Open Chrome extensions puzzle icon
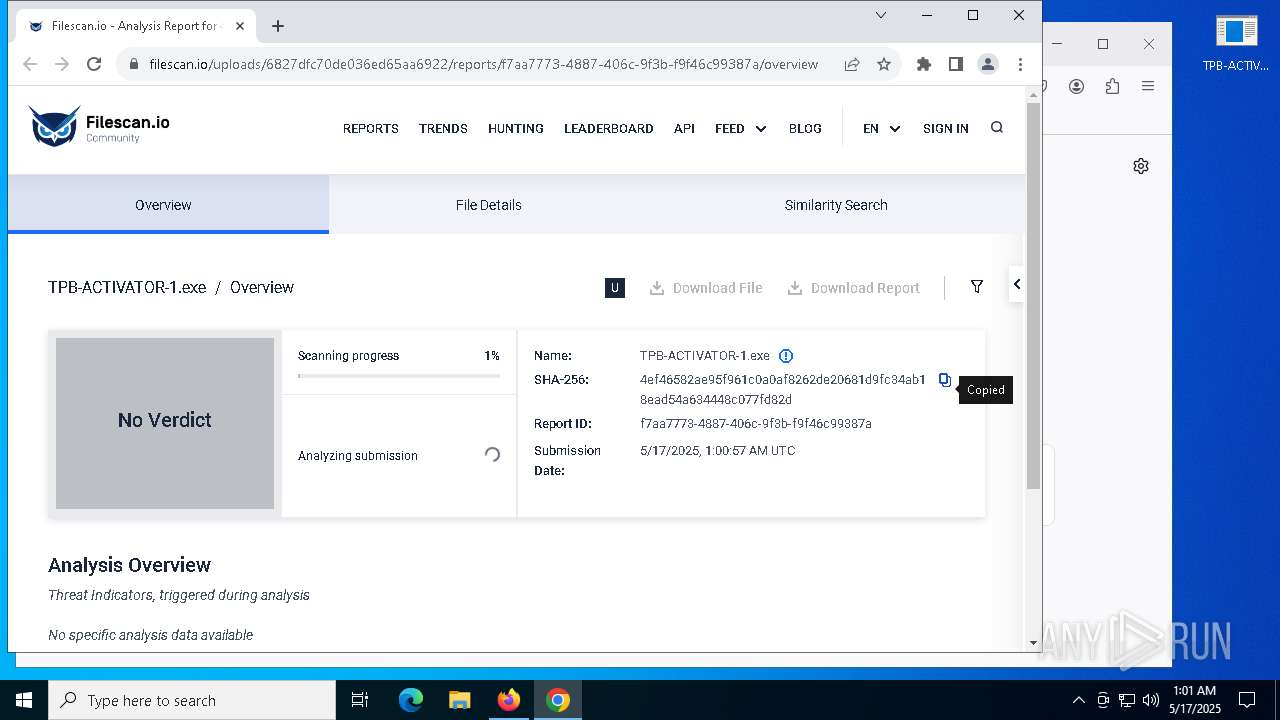Viewport: 1280px width, 720px height. click(x=924, y=64)
